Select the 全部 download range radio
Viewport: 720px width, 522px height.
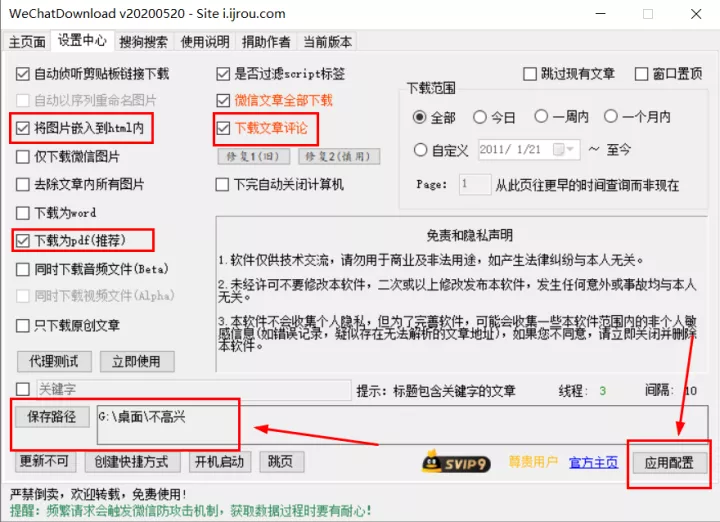point(419,117)
